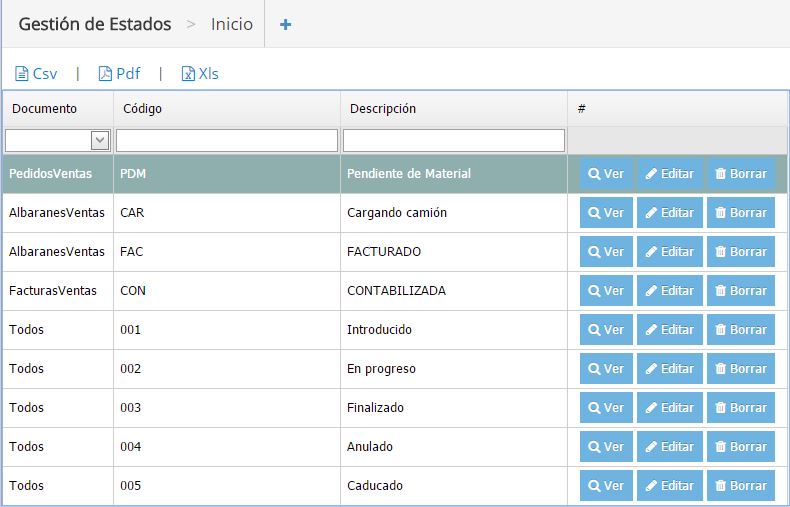Viewport: 790px width, 507px height.
Task: Select the 005 code cell
Action: tap(227, 485)
